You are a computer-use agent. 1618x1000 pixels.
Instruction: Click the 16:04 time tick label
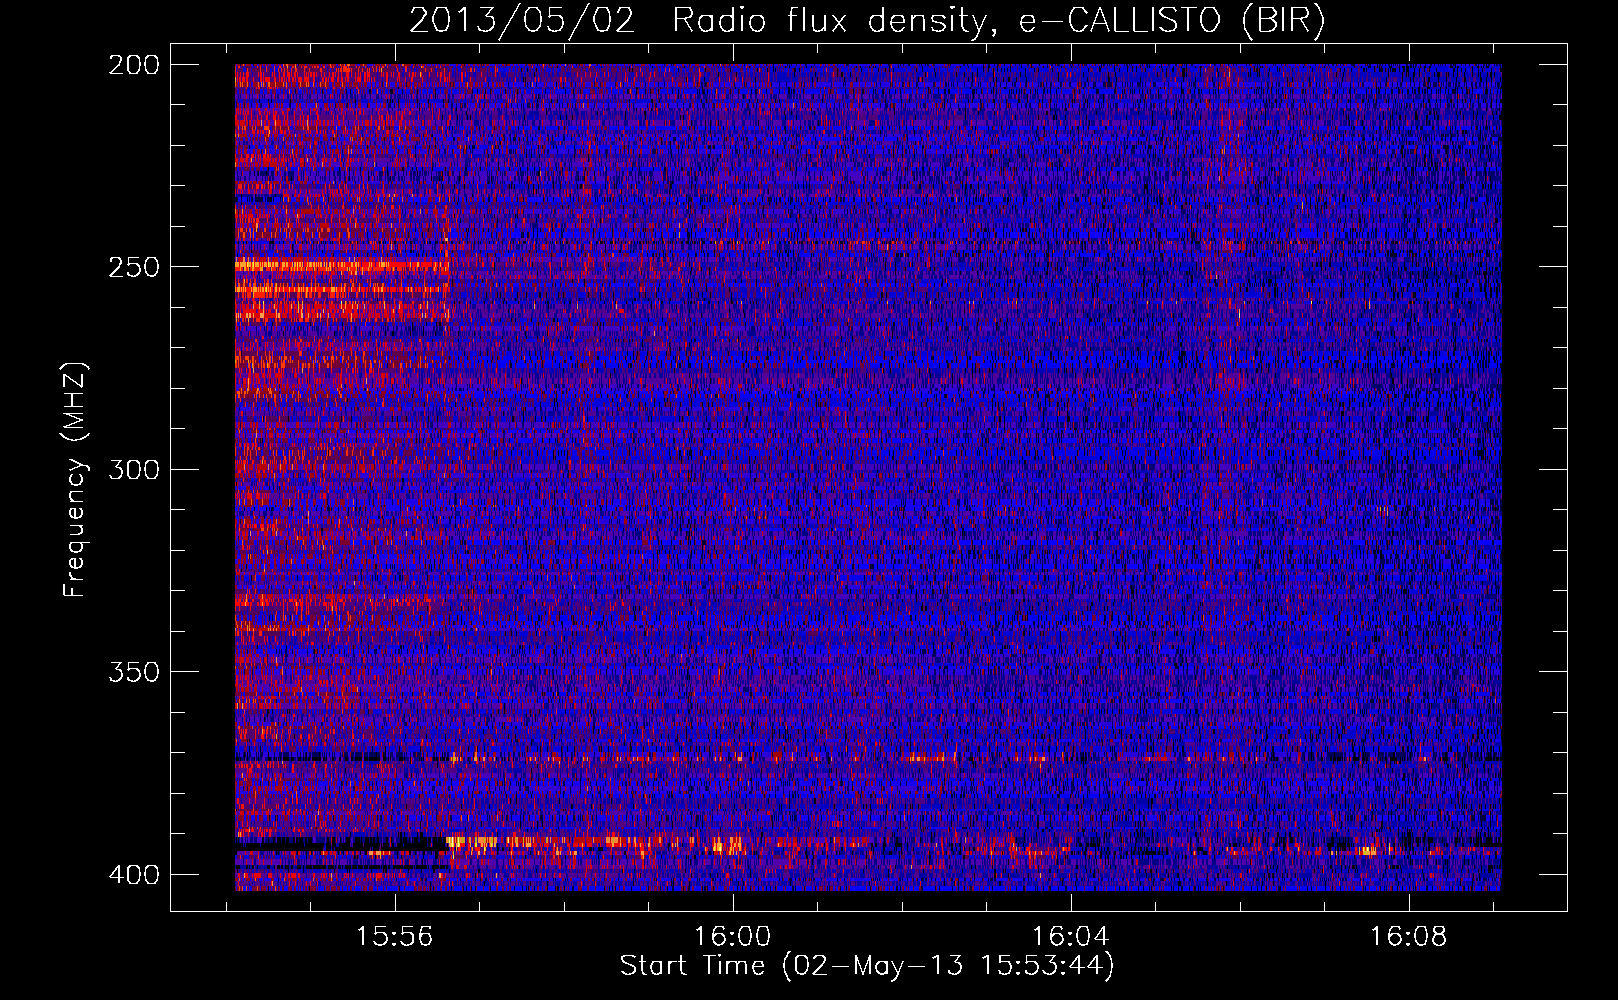[1071, 937]
